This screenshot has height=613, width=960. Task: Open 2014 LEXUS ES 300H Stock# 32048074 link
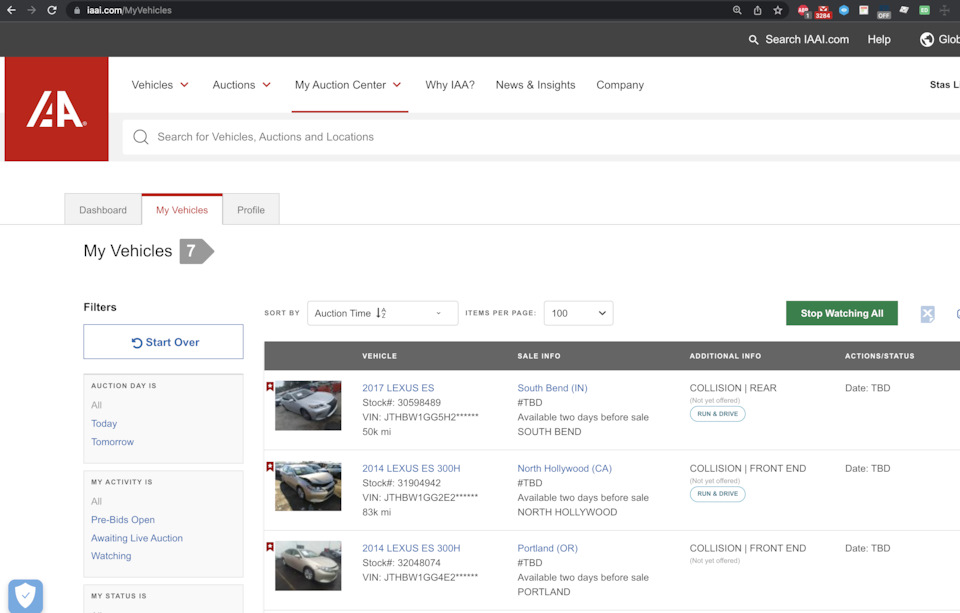[411, 548]
